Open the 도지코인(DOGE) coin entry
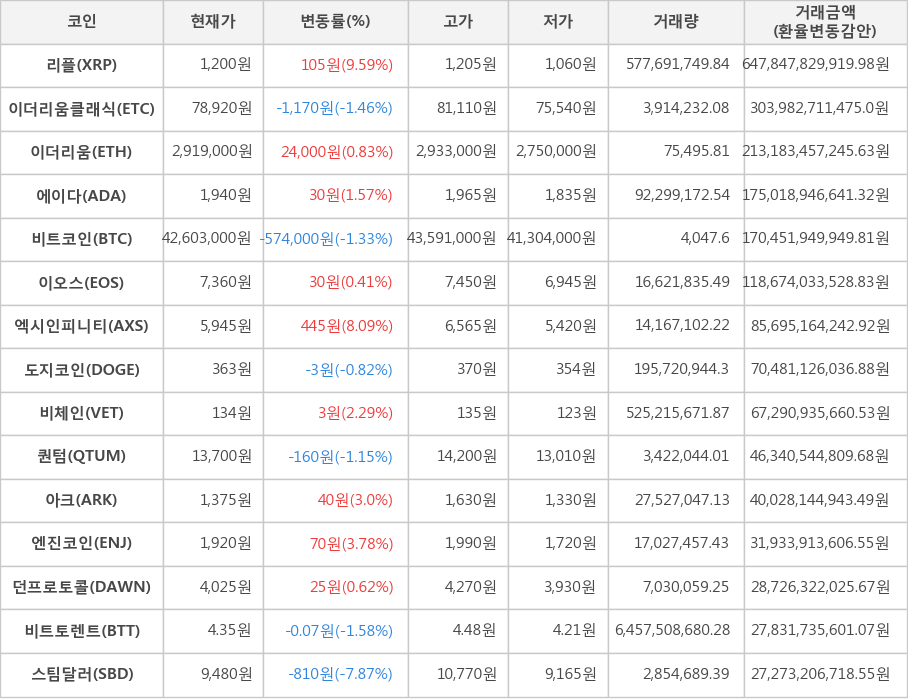The height and width of the screenshot is (700, 908). click(81, 370)
